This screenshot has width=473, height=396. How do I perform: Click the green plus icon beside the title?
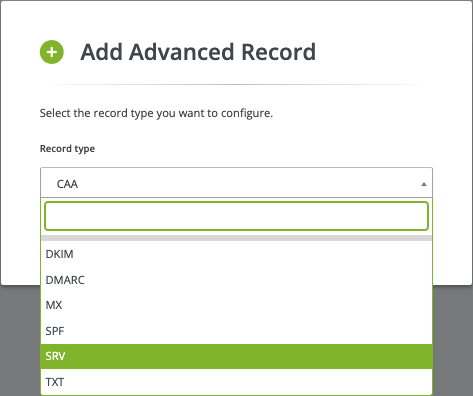(x=52, y=52)
